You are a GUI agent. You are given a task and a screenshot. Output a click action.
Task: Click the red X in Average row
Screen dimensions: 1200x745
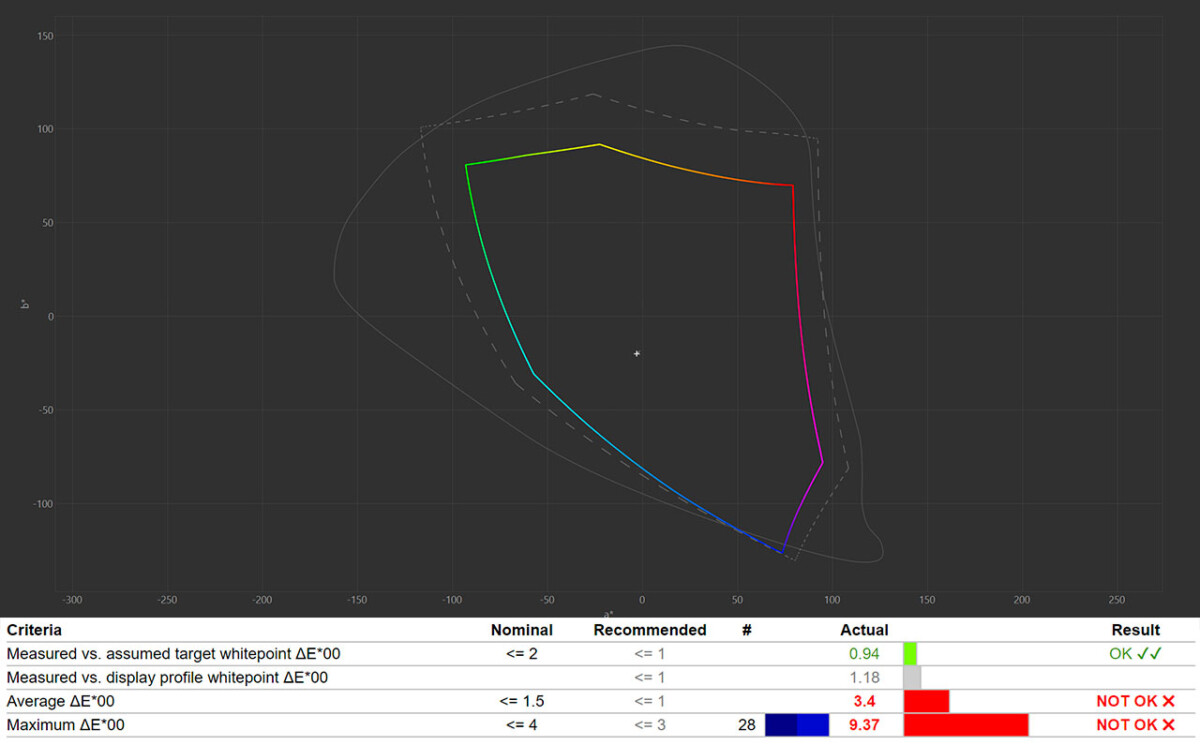click(1168, 701)
